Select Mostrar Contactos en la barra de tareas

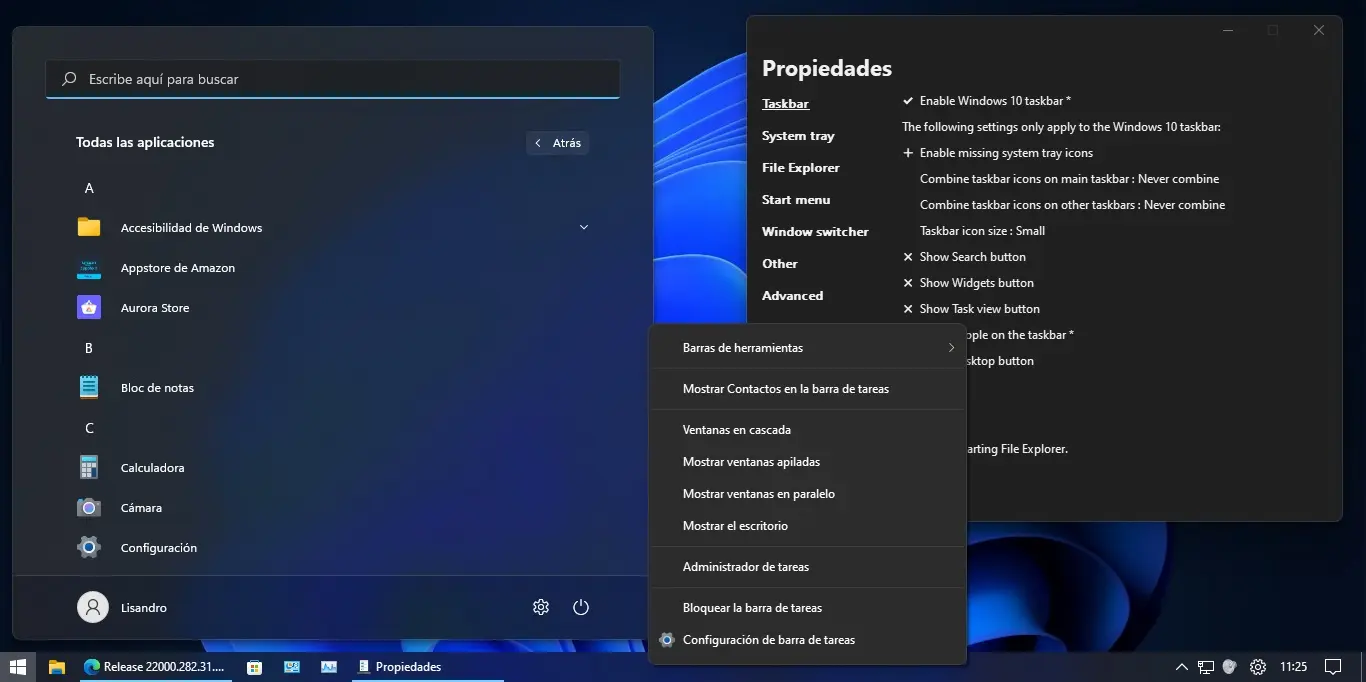coord(807,389)
